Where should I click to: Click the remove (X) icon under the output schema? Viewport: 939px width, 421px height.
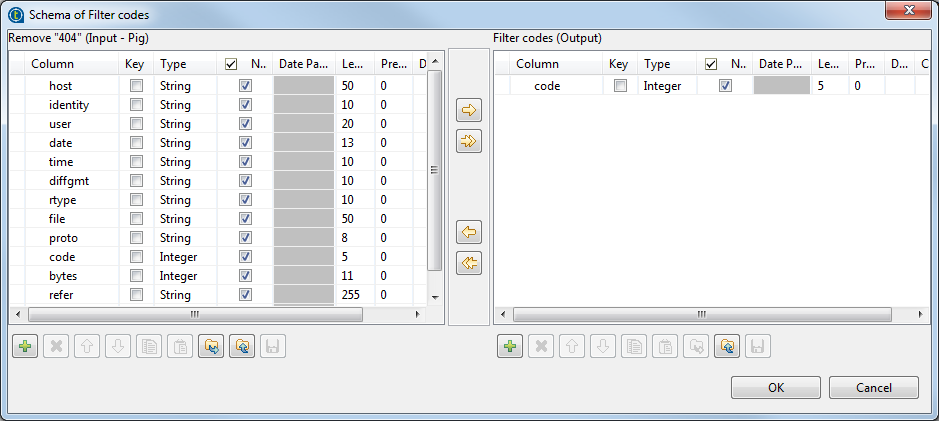(x=541, y=346)
